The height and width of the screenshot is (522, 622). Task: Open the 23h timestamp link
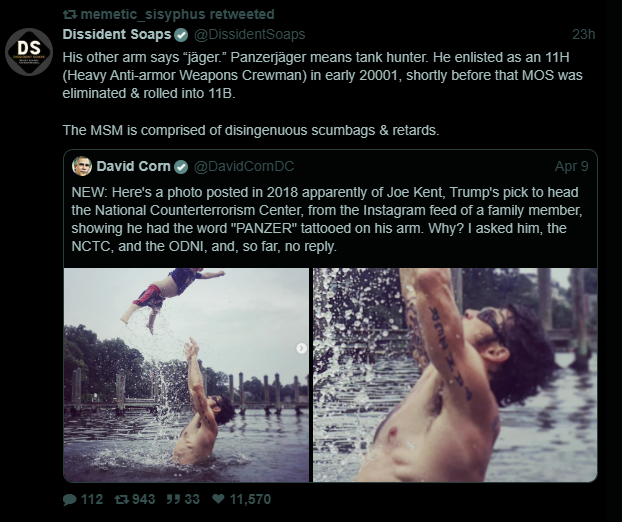point(584,35)
